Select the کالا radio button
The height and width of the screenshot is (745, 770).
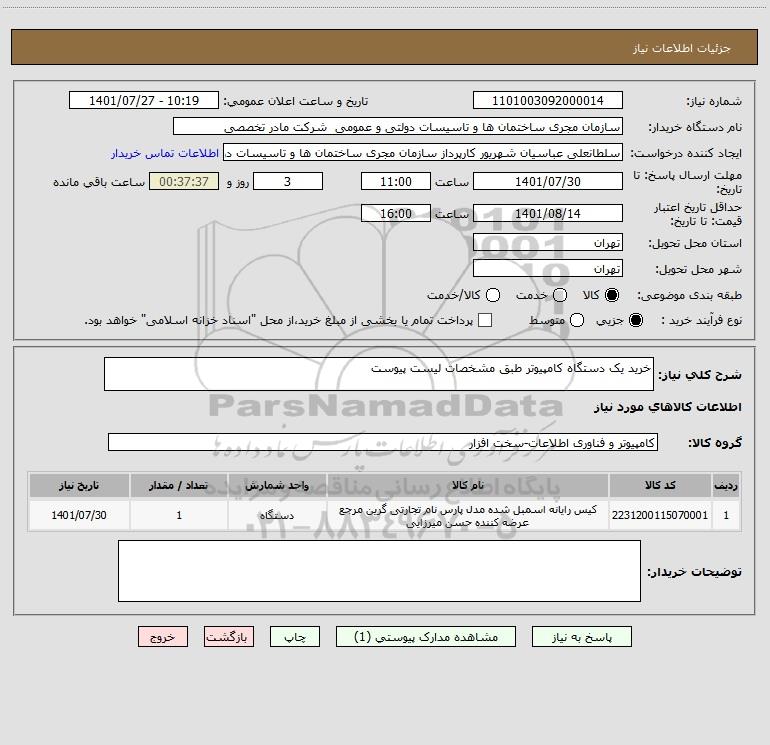[612, 295]
